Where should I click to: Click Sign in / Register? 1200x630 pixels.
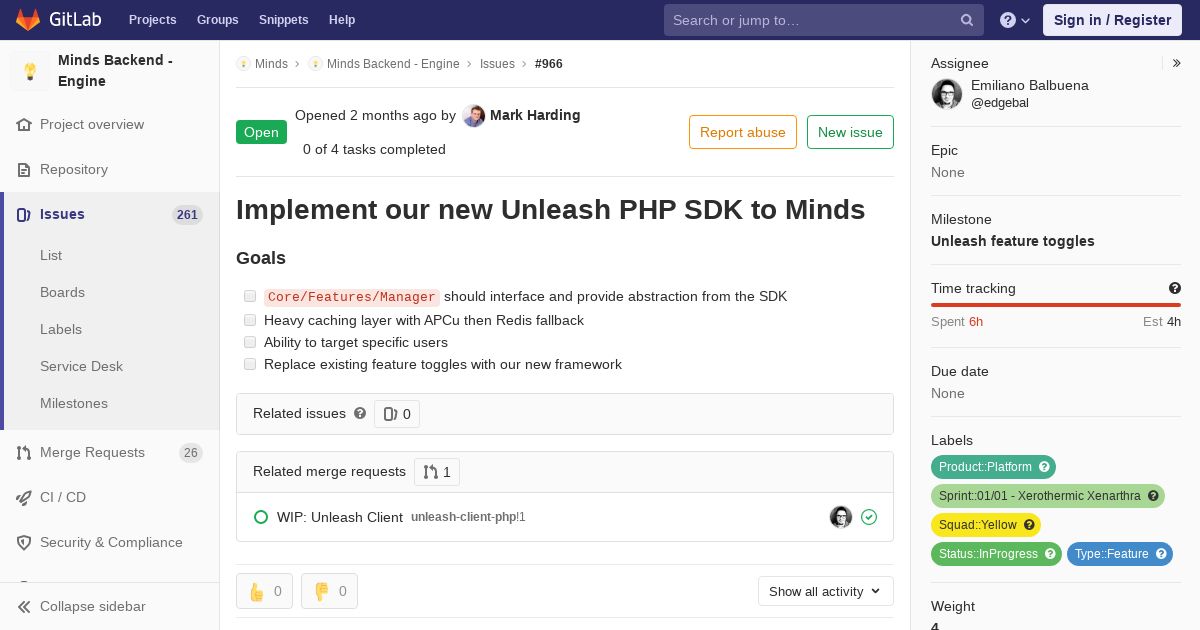[x=1112, y=20]
